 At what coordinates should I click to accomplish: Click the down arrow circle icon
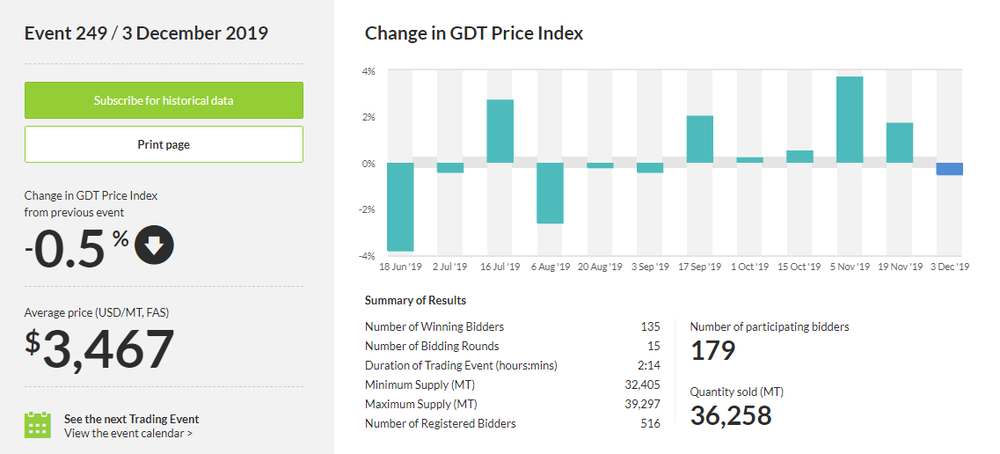[x=155, y=246]
